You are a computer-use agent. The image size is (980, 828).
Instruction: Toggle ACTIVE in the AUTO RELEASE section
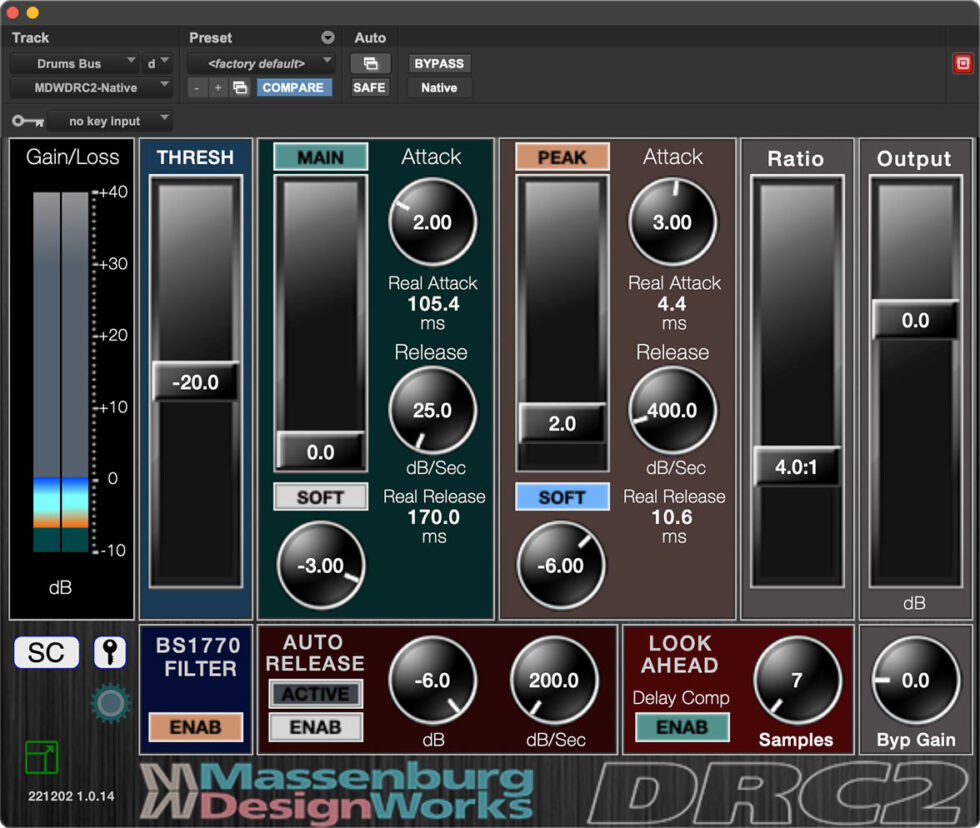click(314, 694)
